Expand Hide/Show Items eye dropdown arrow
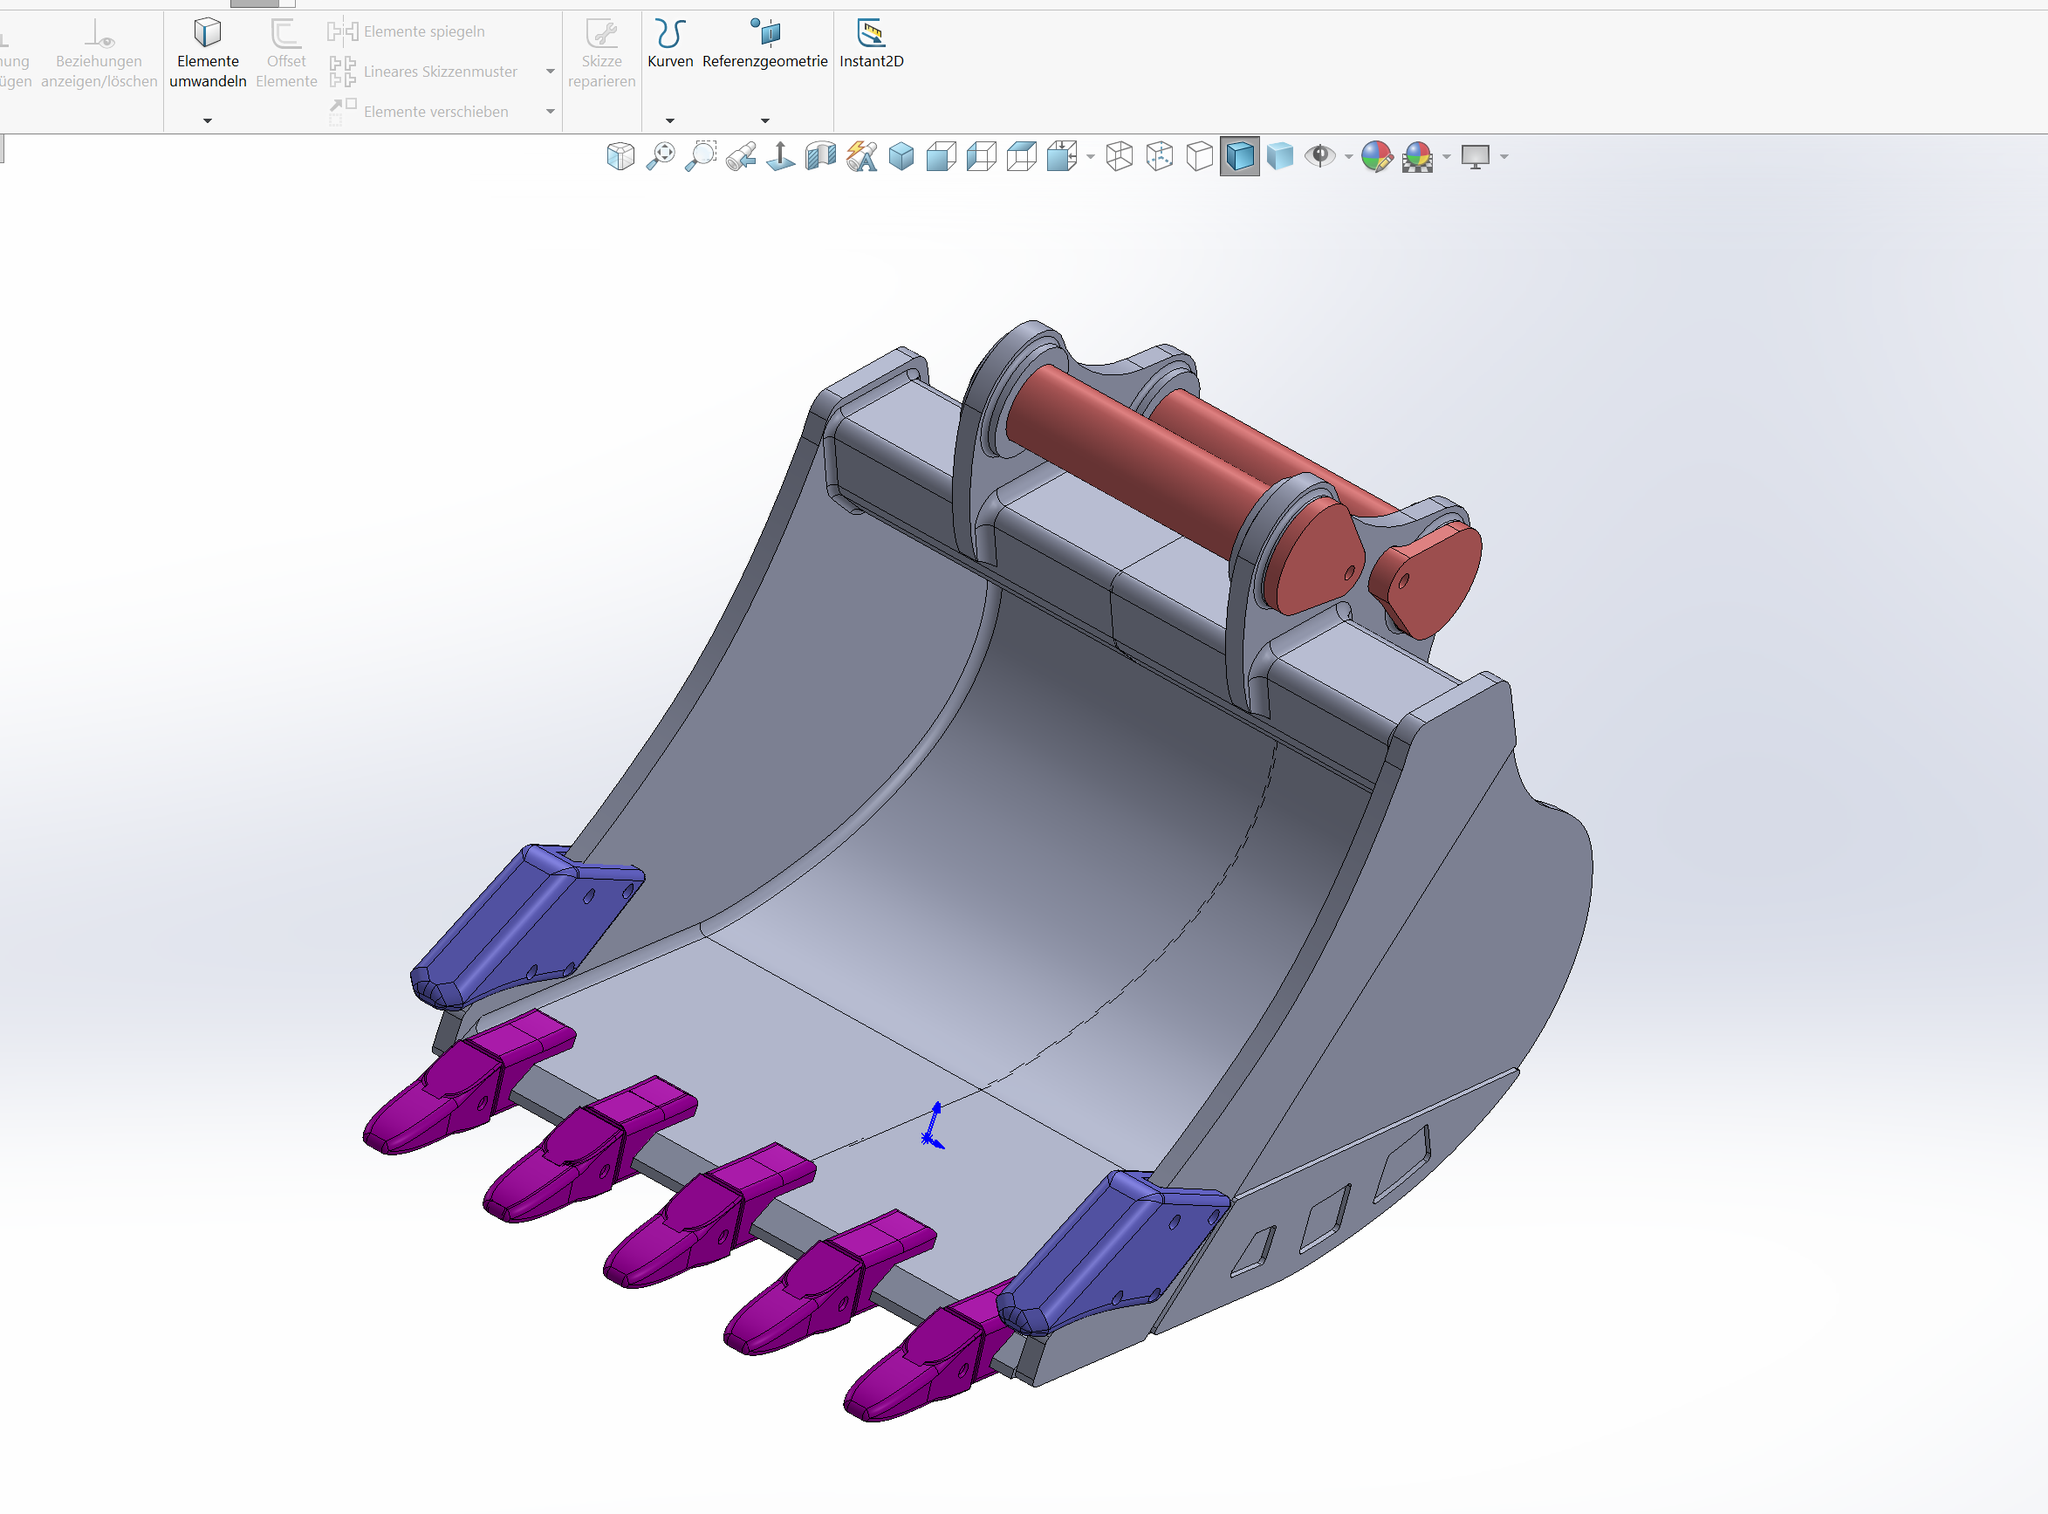Viewport: 2048px width, 1514px height. (x=1349, y=157)
